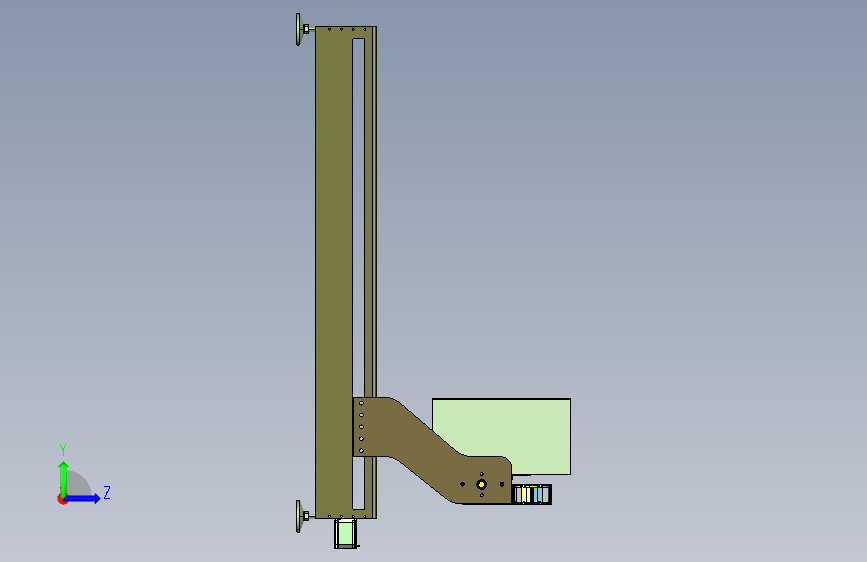867x562 pixels.
Task: Select the light green motor below the column
Action: click(x=346, y=533)
